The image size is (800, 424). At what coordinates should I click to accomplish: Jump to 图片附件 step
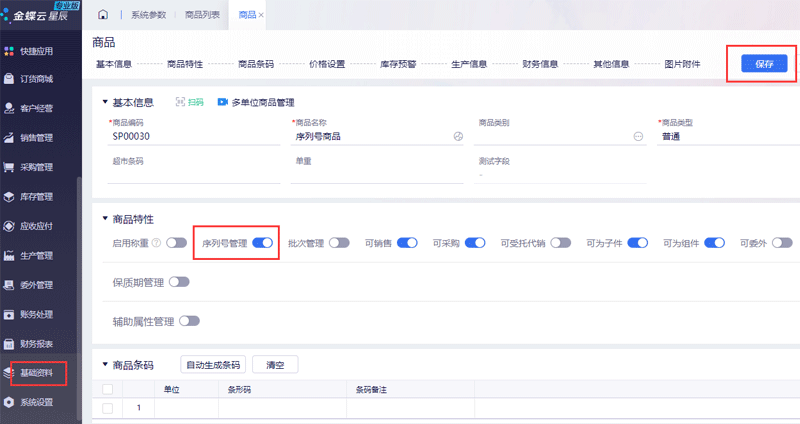[683, 64]
